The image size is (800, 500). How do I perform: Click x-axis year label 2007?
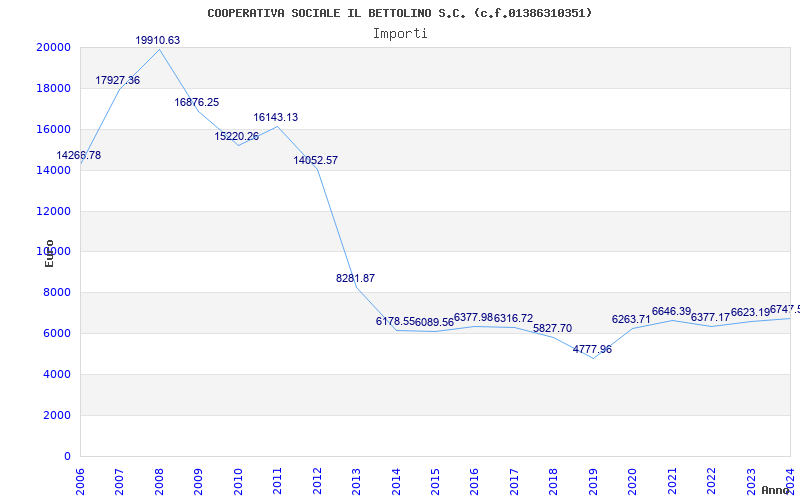tap(119, 482)
